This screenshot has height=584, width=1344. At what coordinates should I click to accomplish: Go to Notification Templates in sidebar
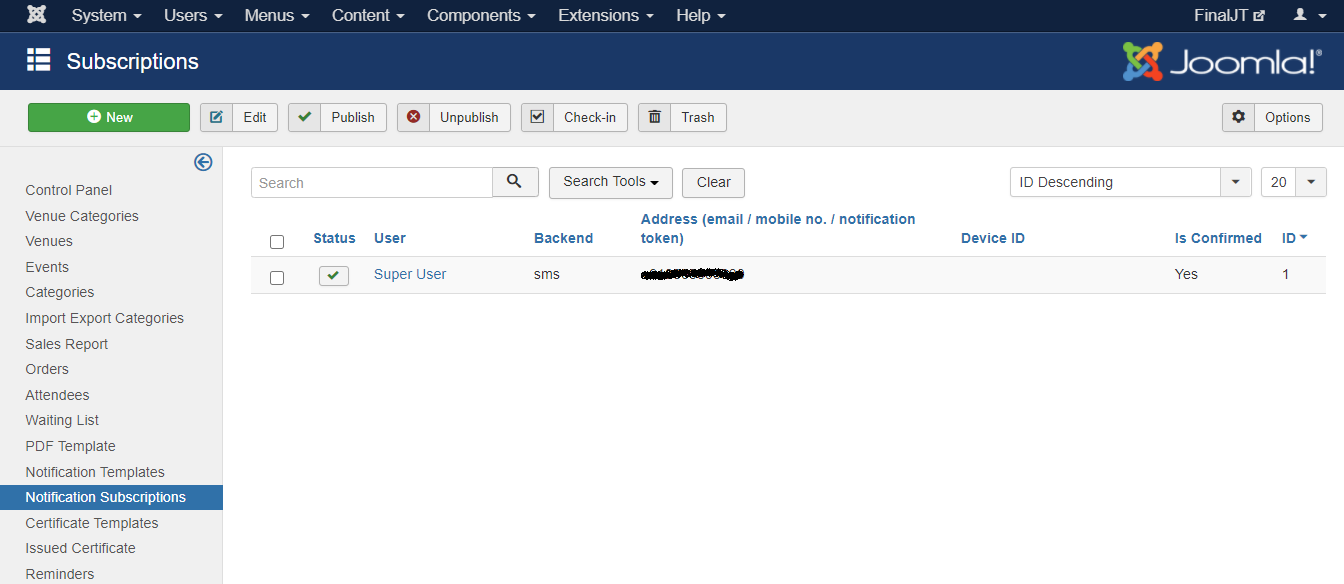[95, 472]
